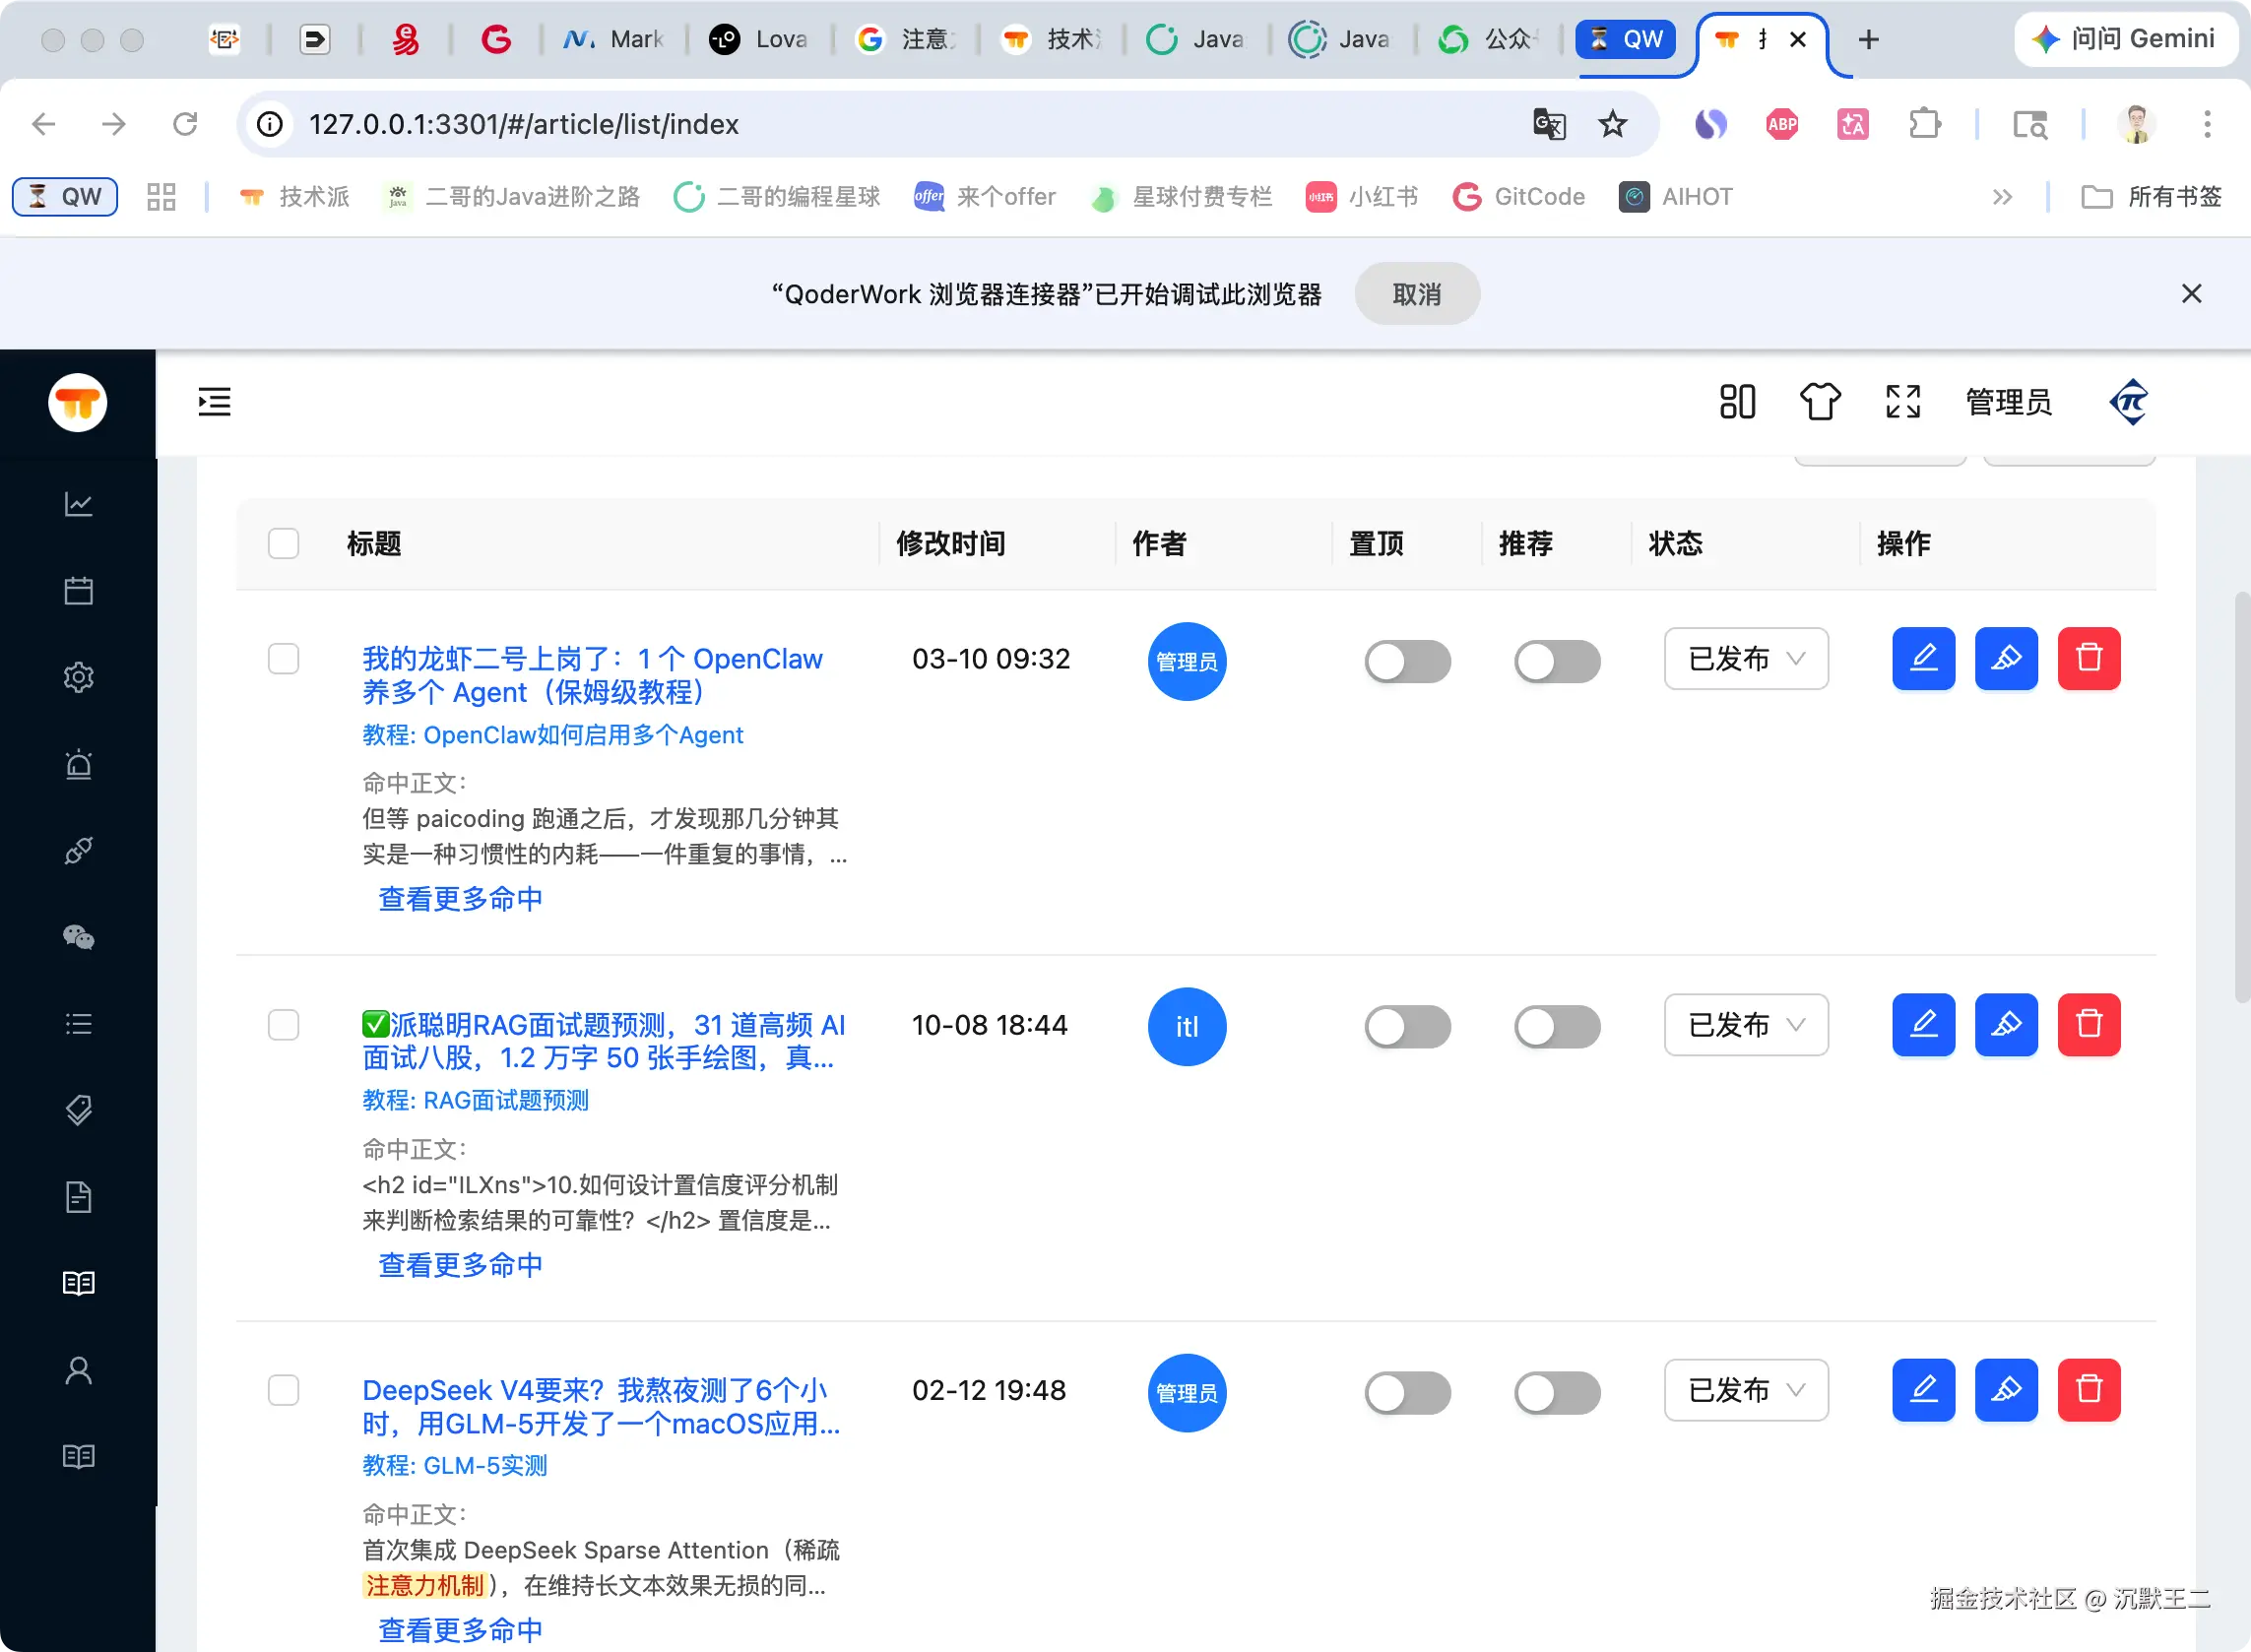
Task: Open the settings gear sidebar icon
Action: pos(78,677)
